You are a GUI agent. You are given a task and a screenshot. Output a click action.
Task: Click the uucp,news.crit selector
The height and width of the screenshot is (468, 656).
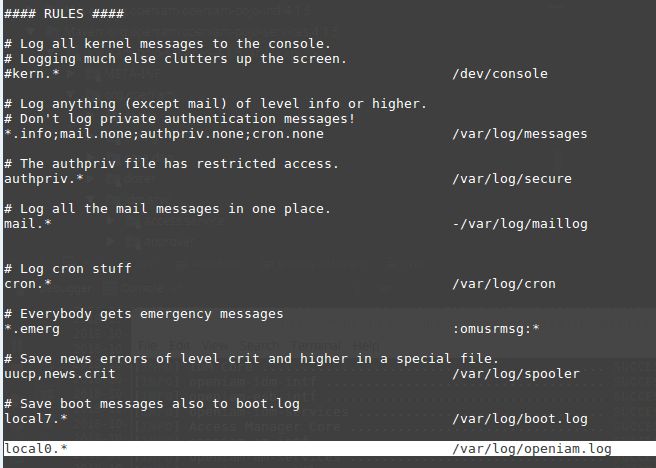pos(60,374)
